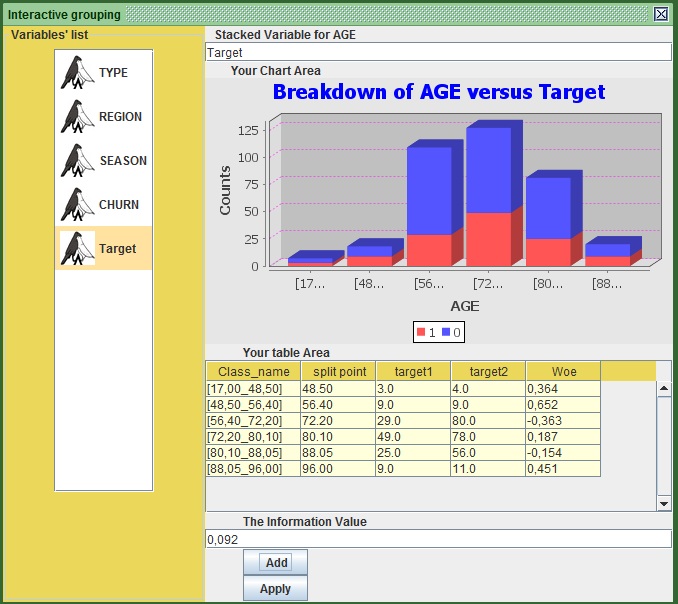678x604 pixels.
Task: Click Woe cell 0,652
Action: (563, 405)
